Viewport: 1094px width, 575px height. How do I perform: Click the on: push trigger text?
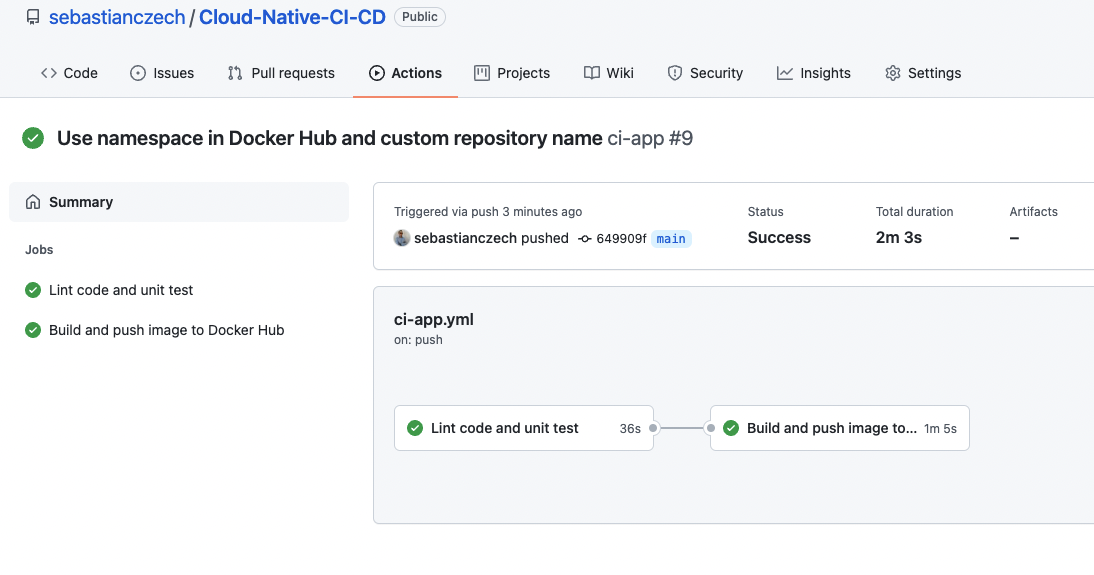pyautogui.click(x=418, y=340)
